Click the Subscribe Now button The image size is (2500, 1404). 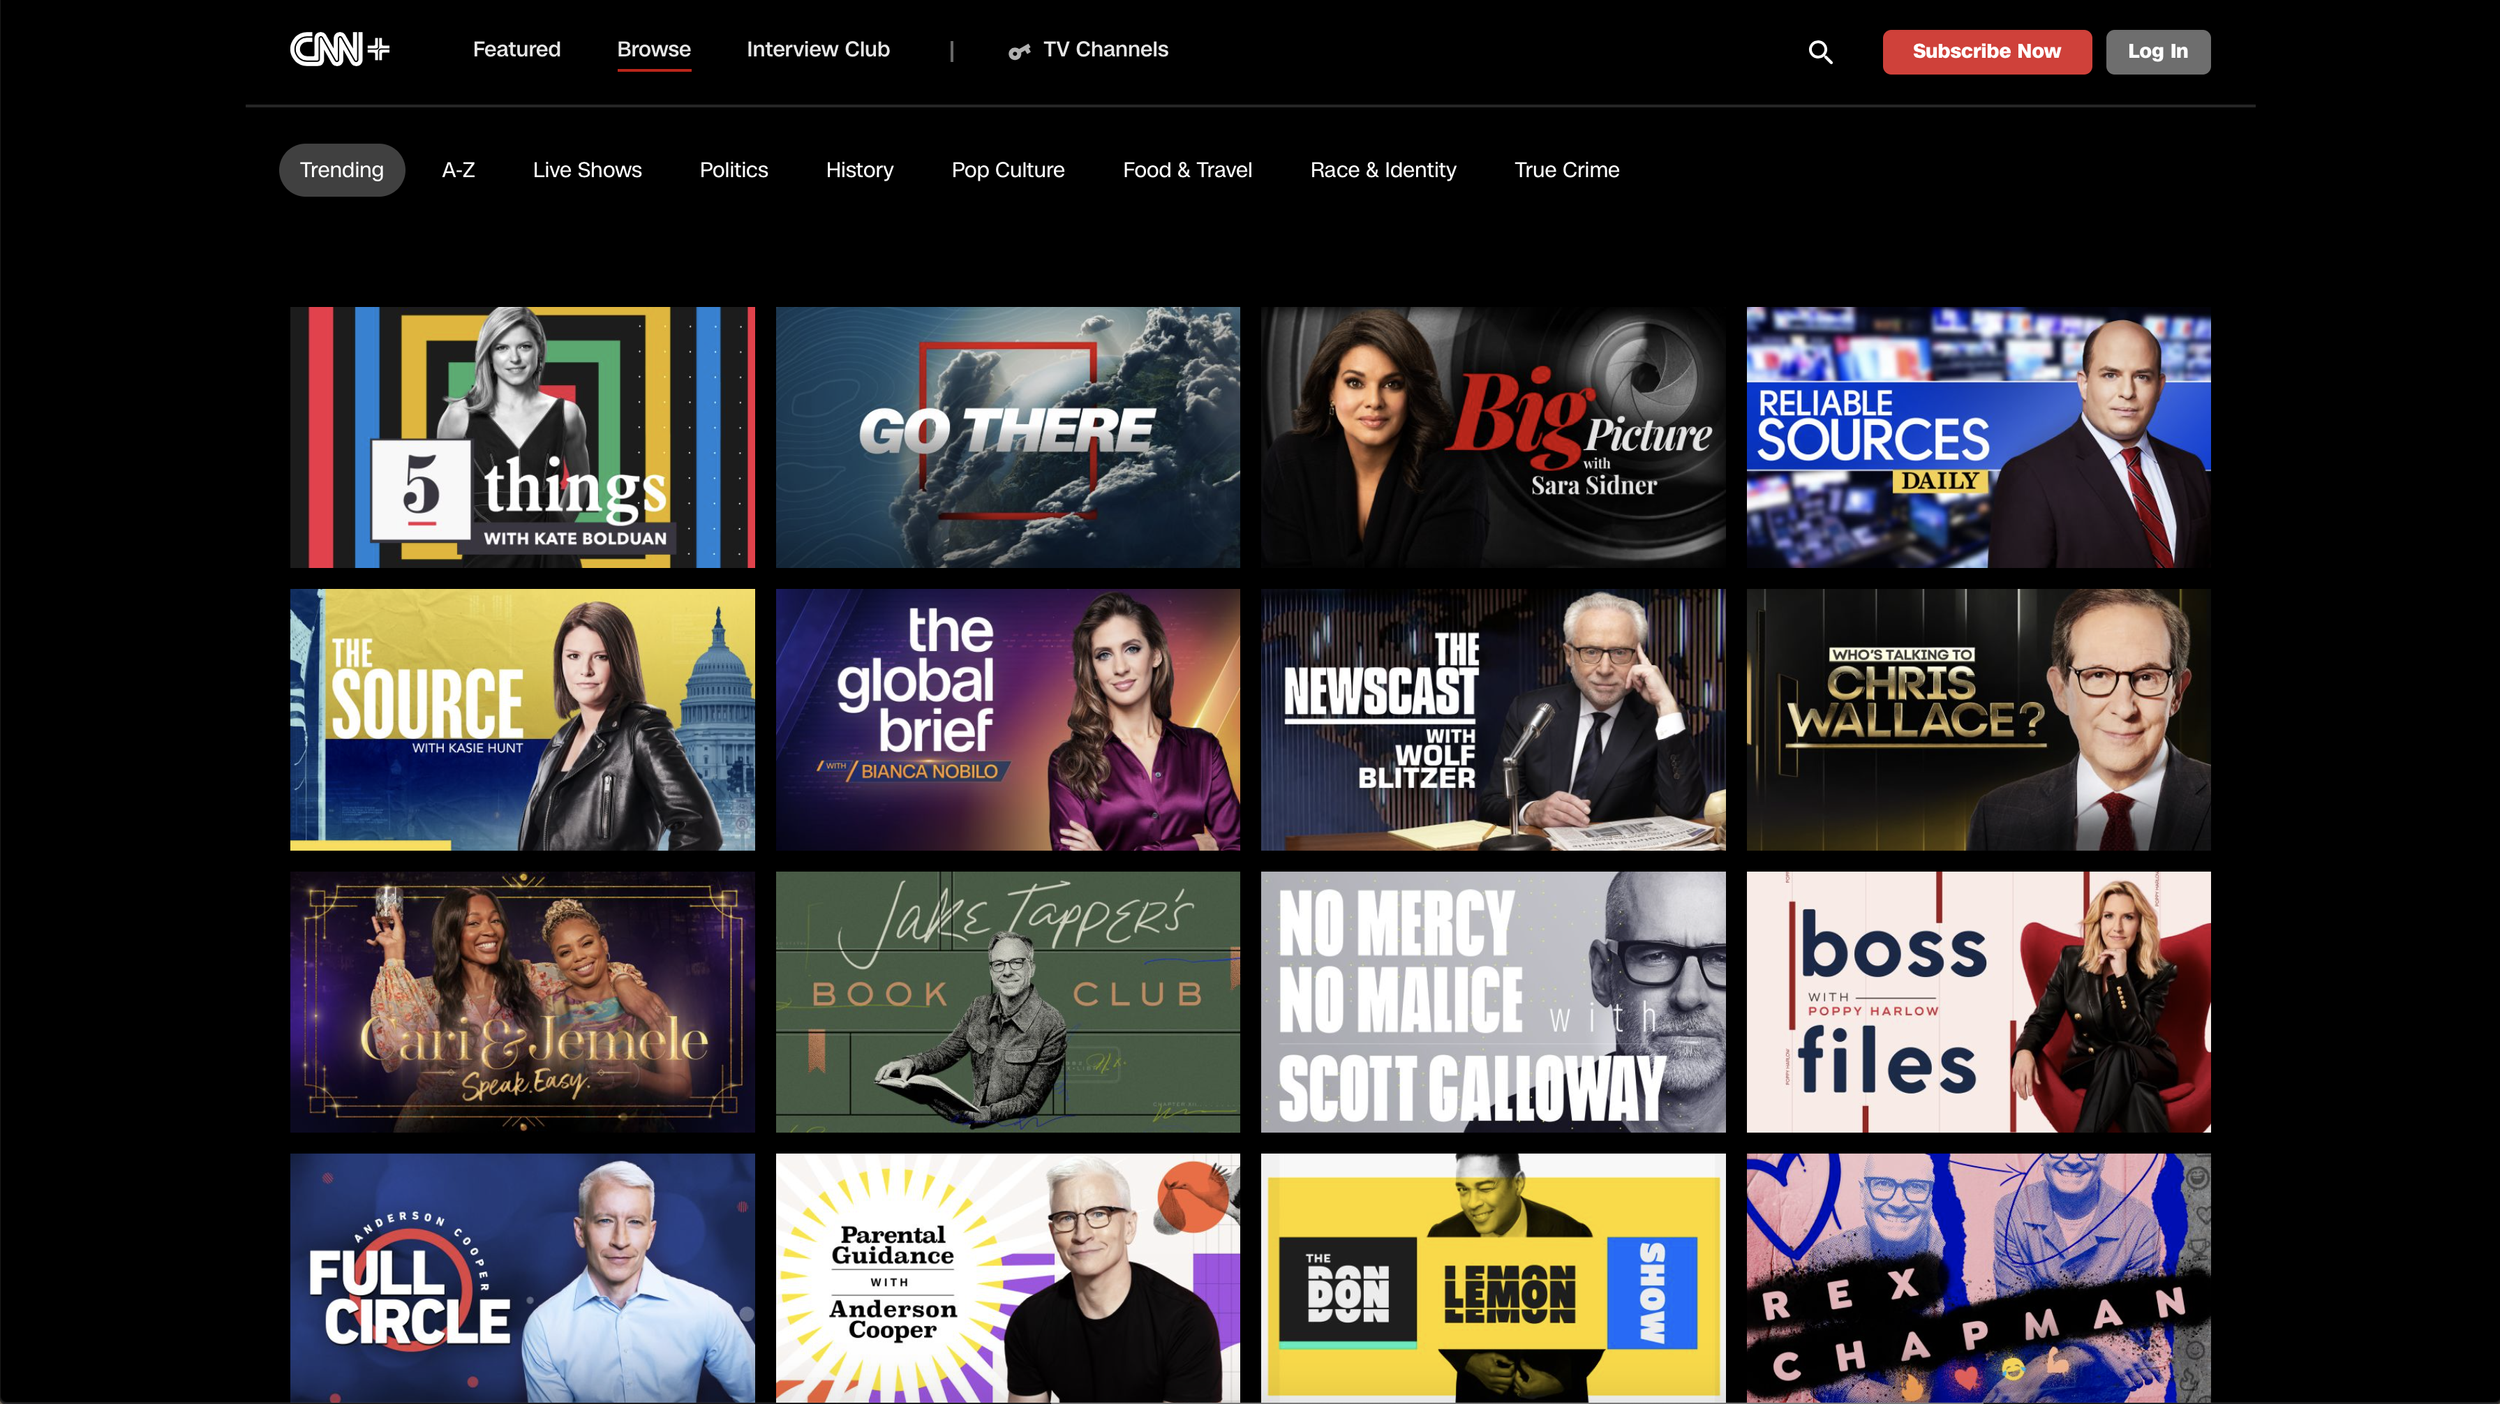[x=1986, y=51]
